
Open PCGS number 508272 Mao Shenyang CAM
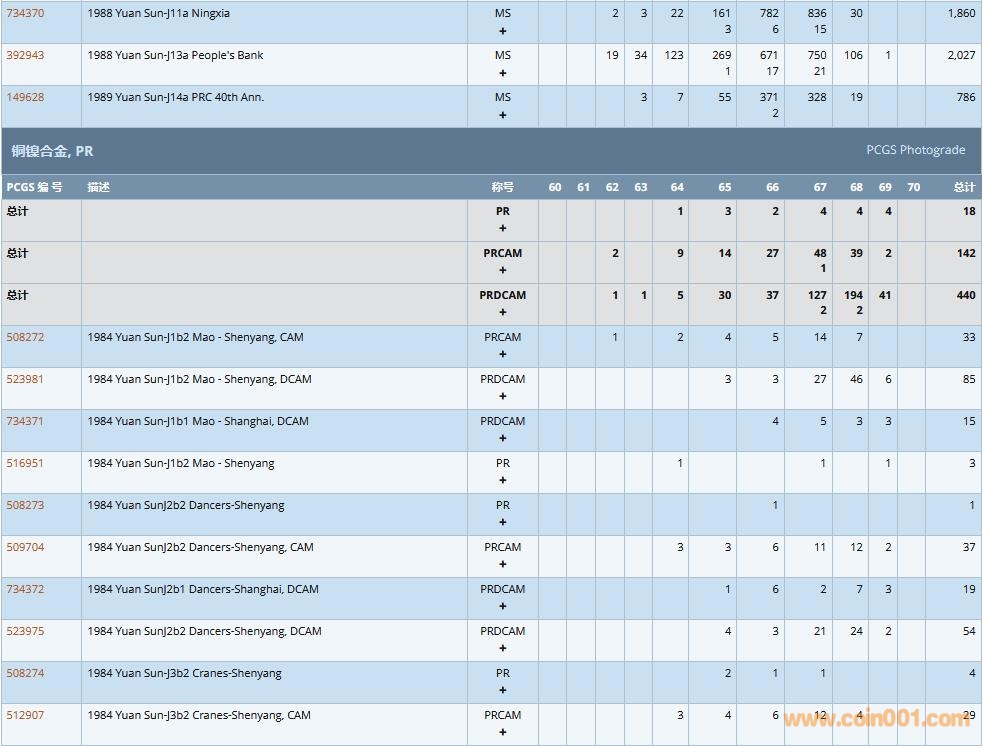tap(25, 337)
